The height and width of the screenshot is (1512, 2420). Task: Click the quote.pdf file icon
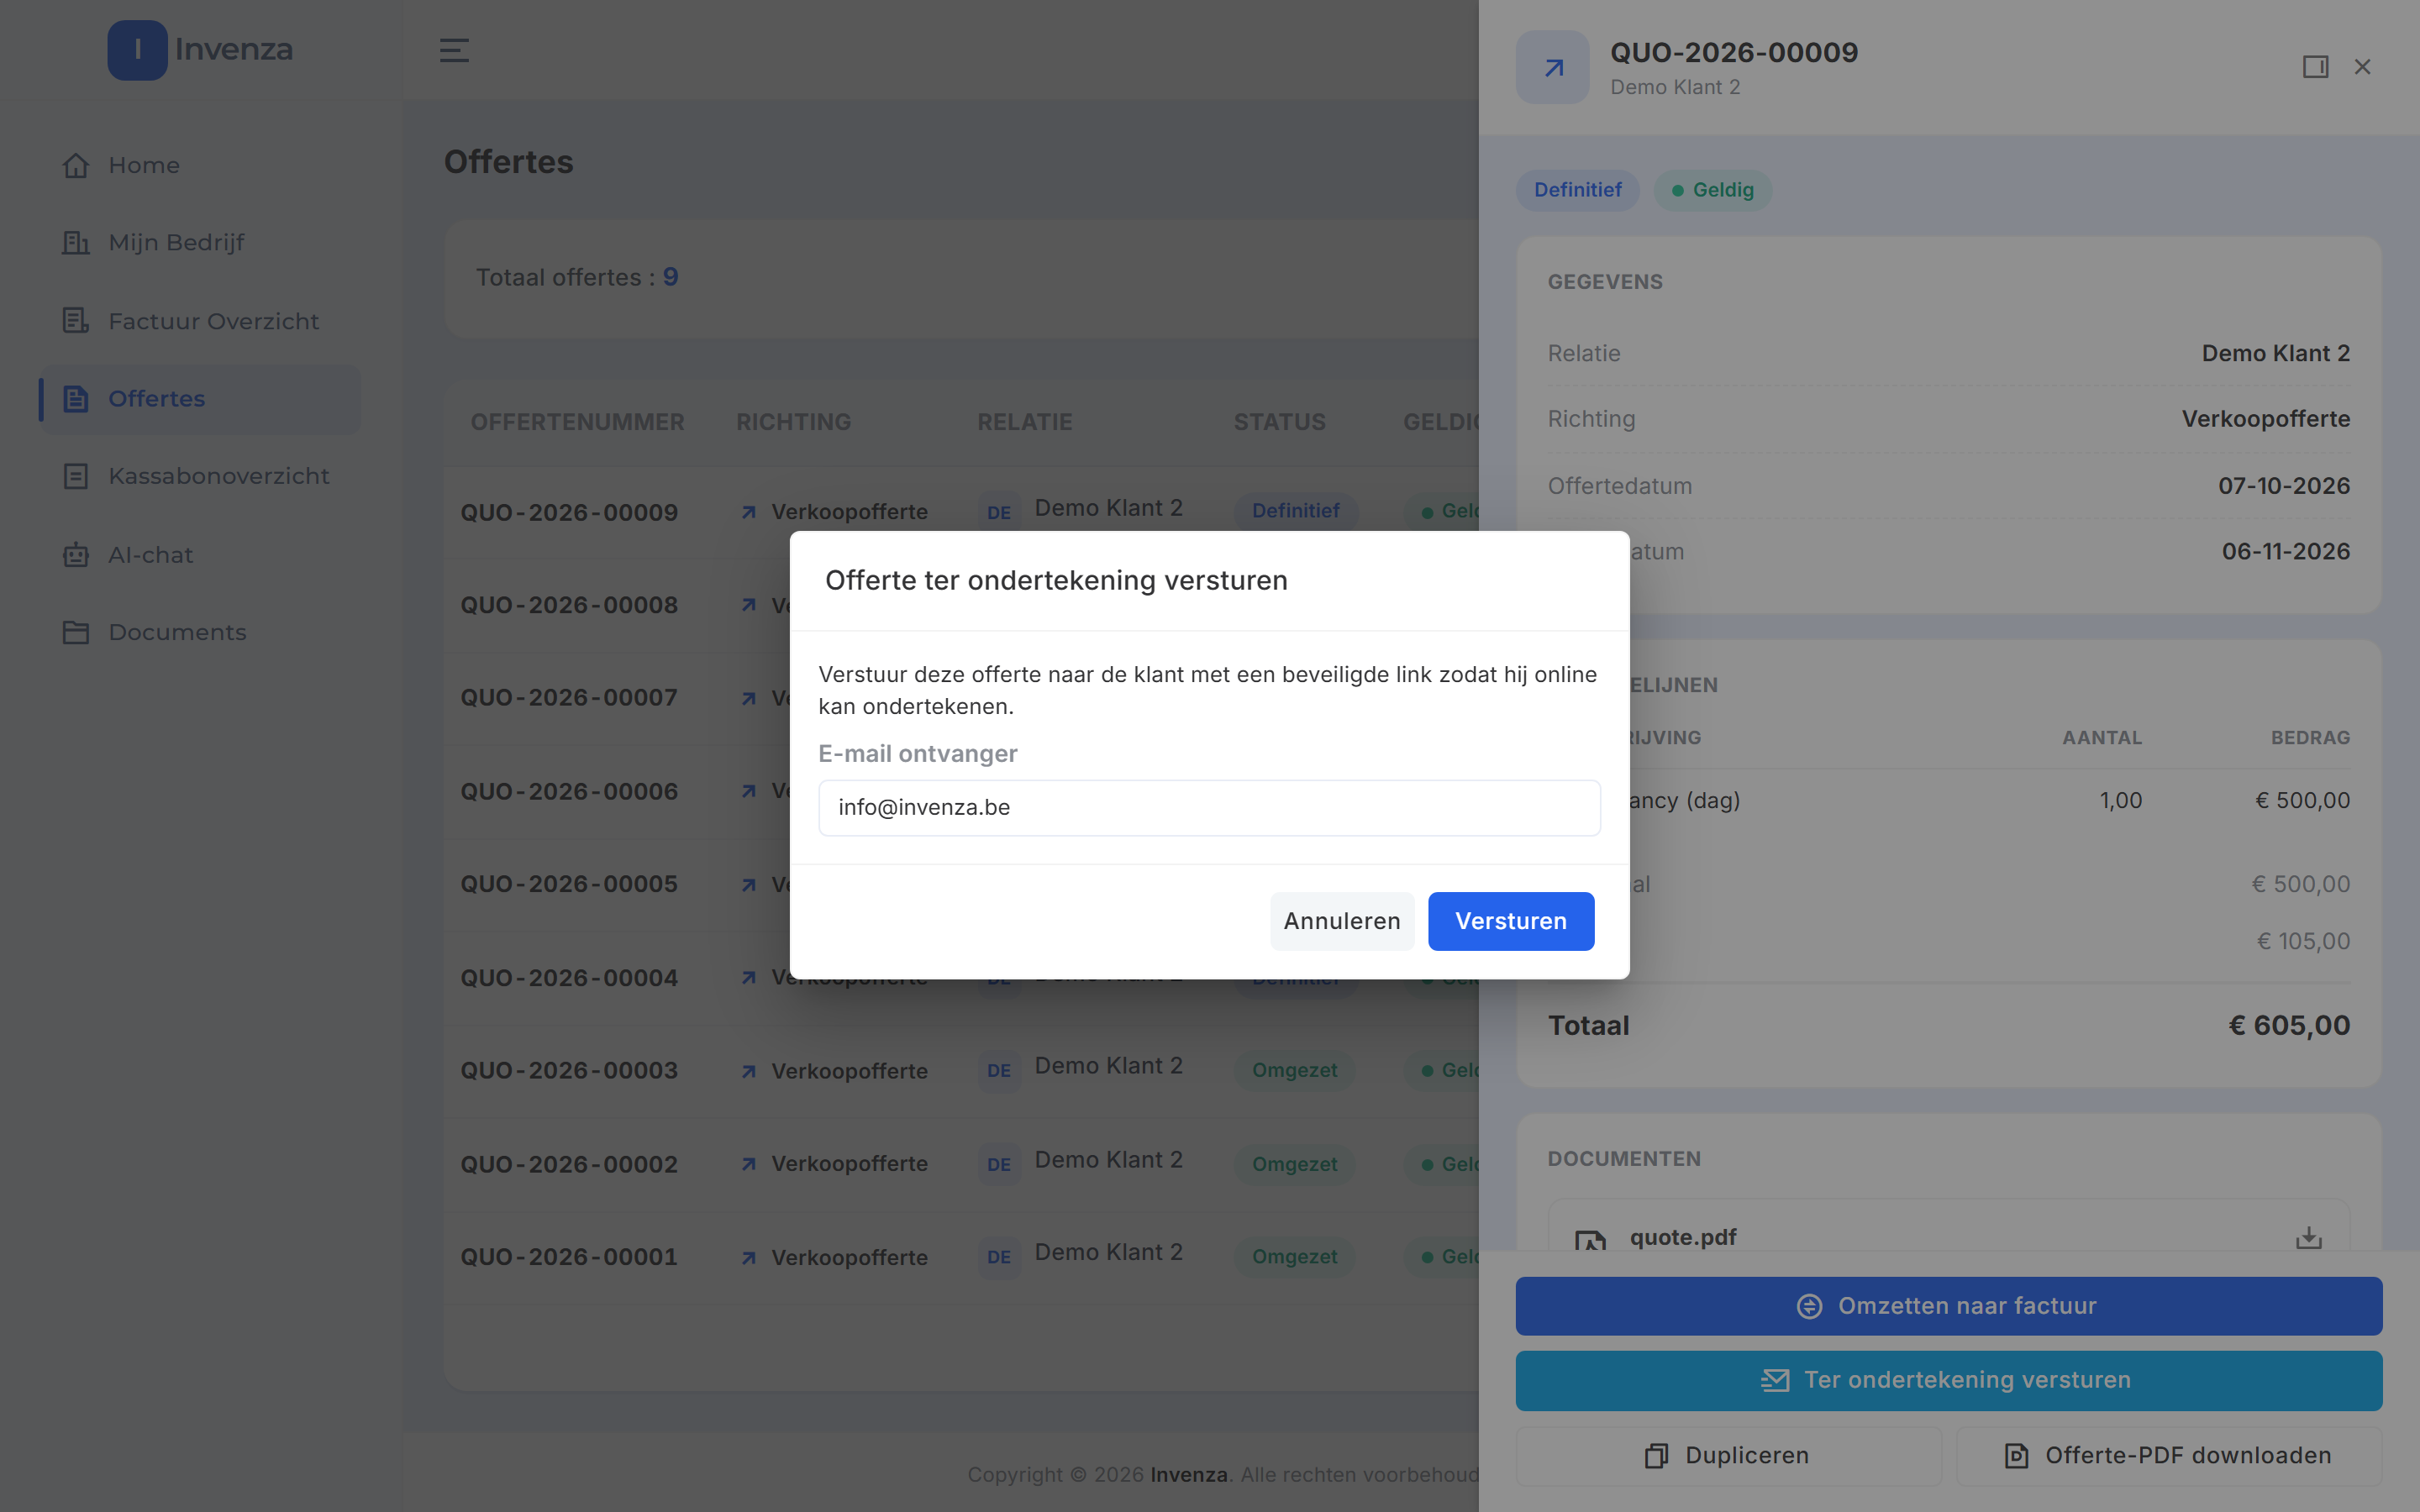[1590, 1240]
